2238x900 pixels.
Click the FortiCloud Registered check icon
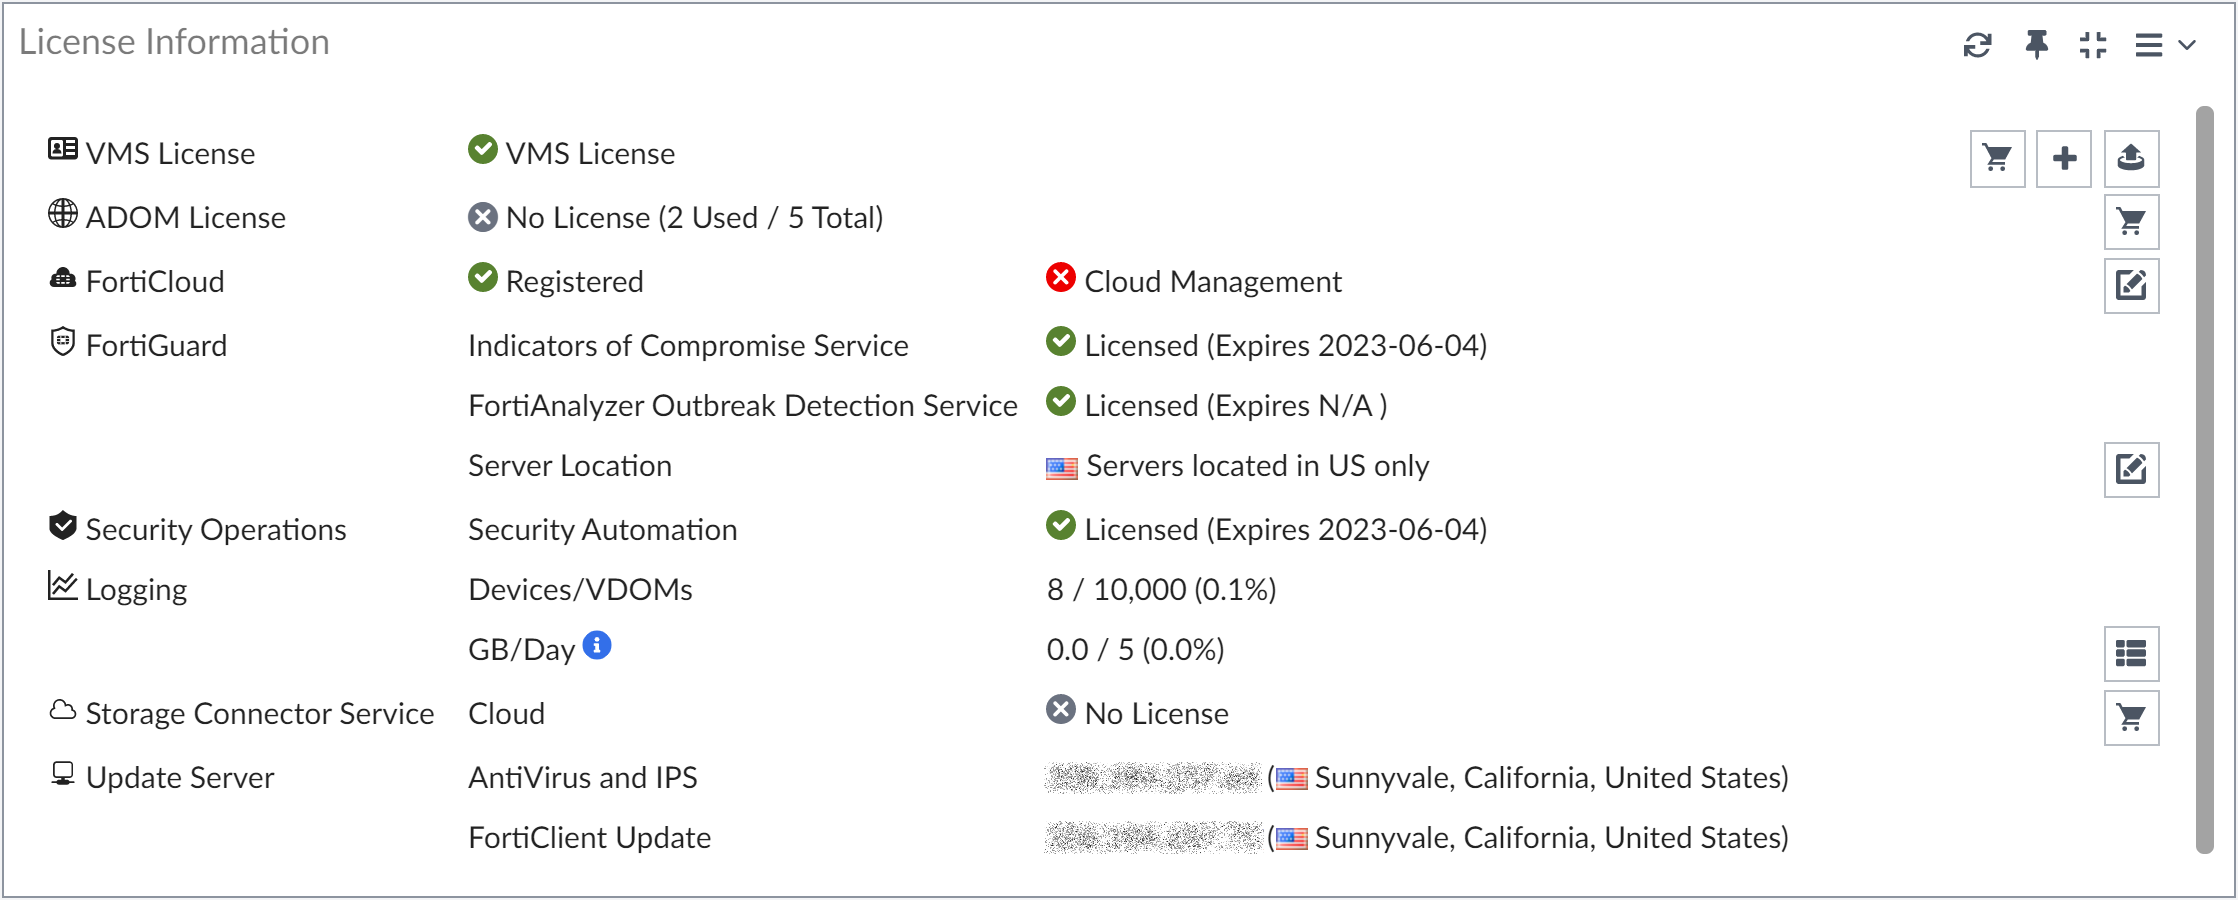click(483, 278)
